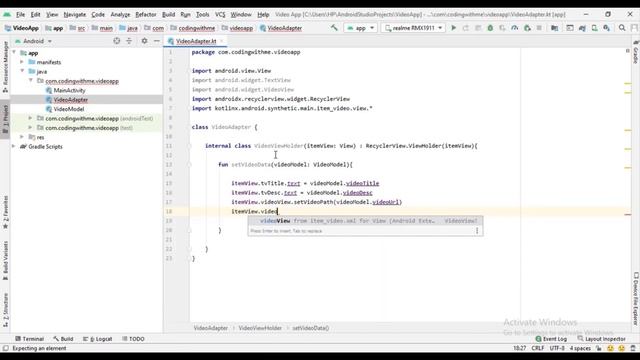Image resolution: width=640 pixels, height=360 pixels.
Task: Open the Event Log
Action: pos(551,339)
